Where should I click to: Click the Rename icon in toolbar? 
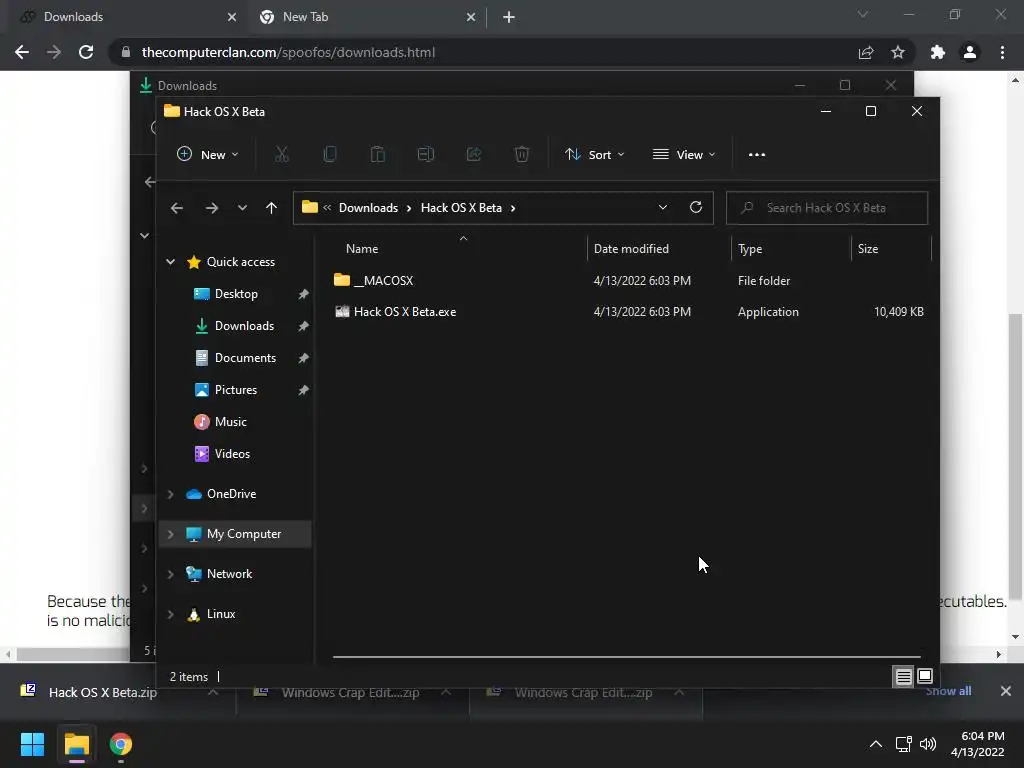(x=426, y=155)
